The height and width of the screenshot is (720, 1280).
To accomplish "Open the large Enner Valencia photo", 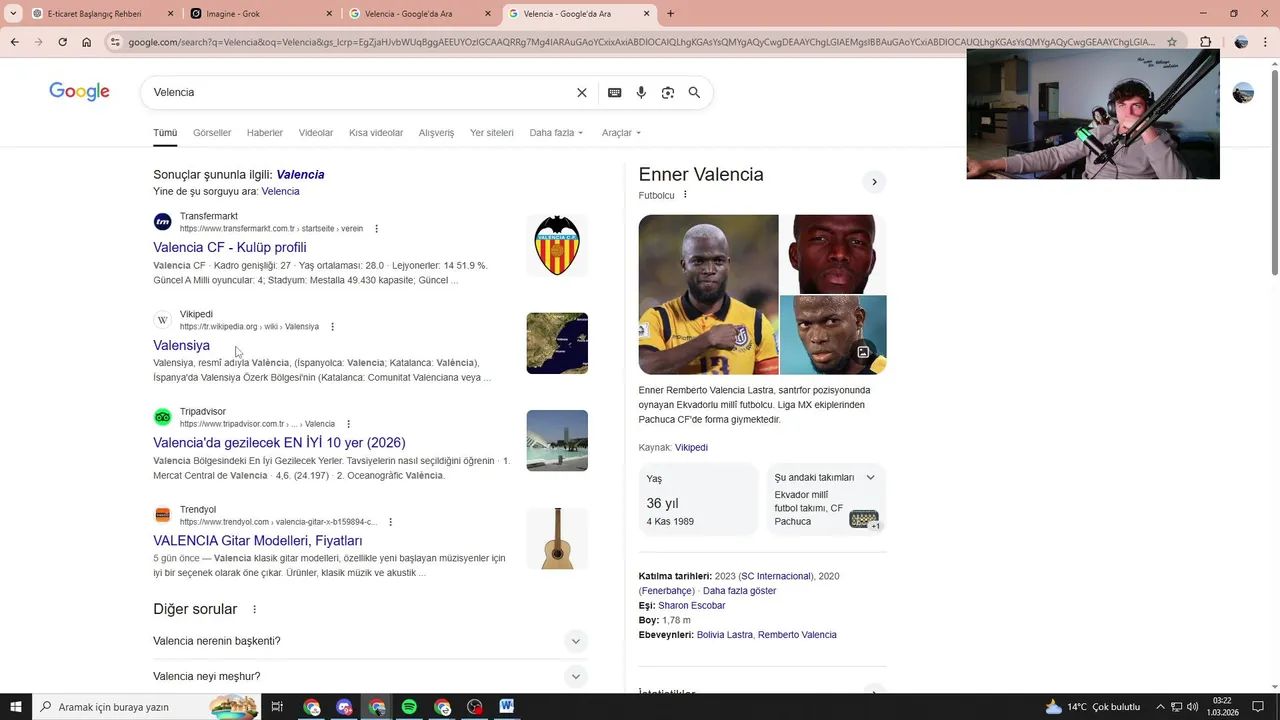I will pos(708,295).
